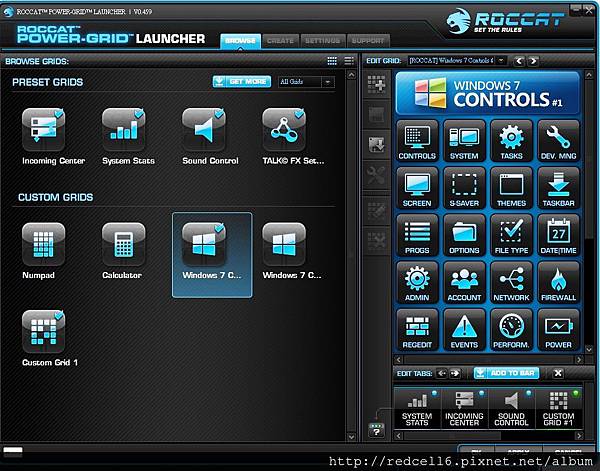Open the Edit Grid selection dropdown
Viewport: 600px width, 471px height.
(x=457, y=60)
